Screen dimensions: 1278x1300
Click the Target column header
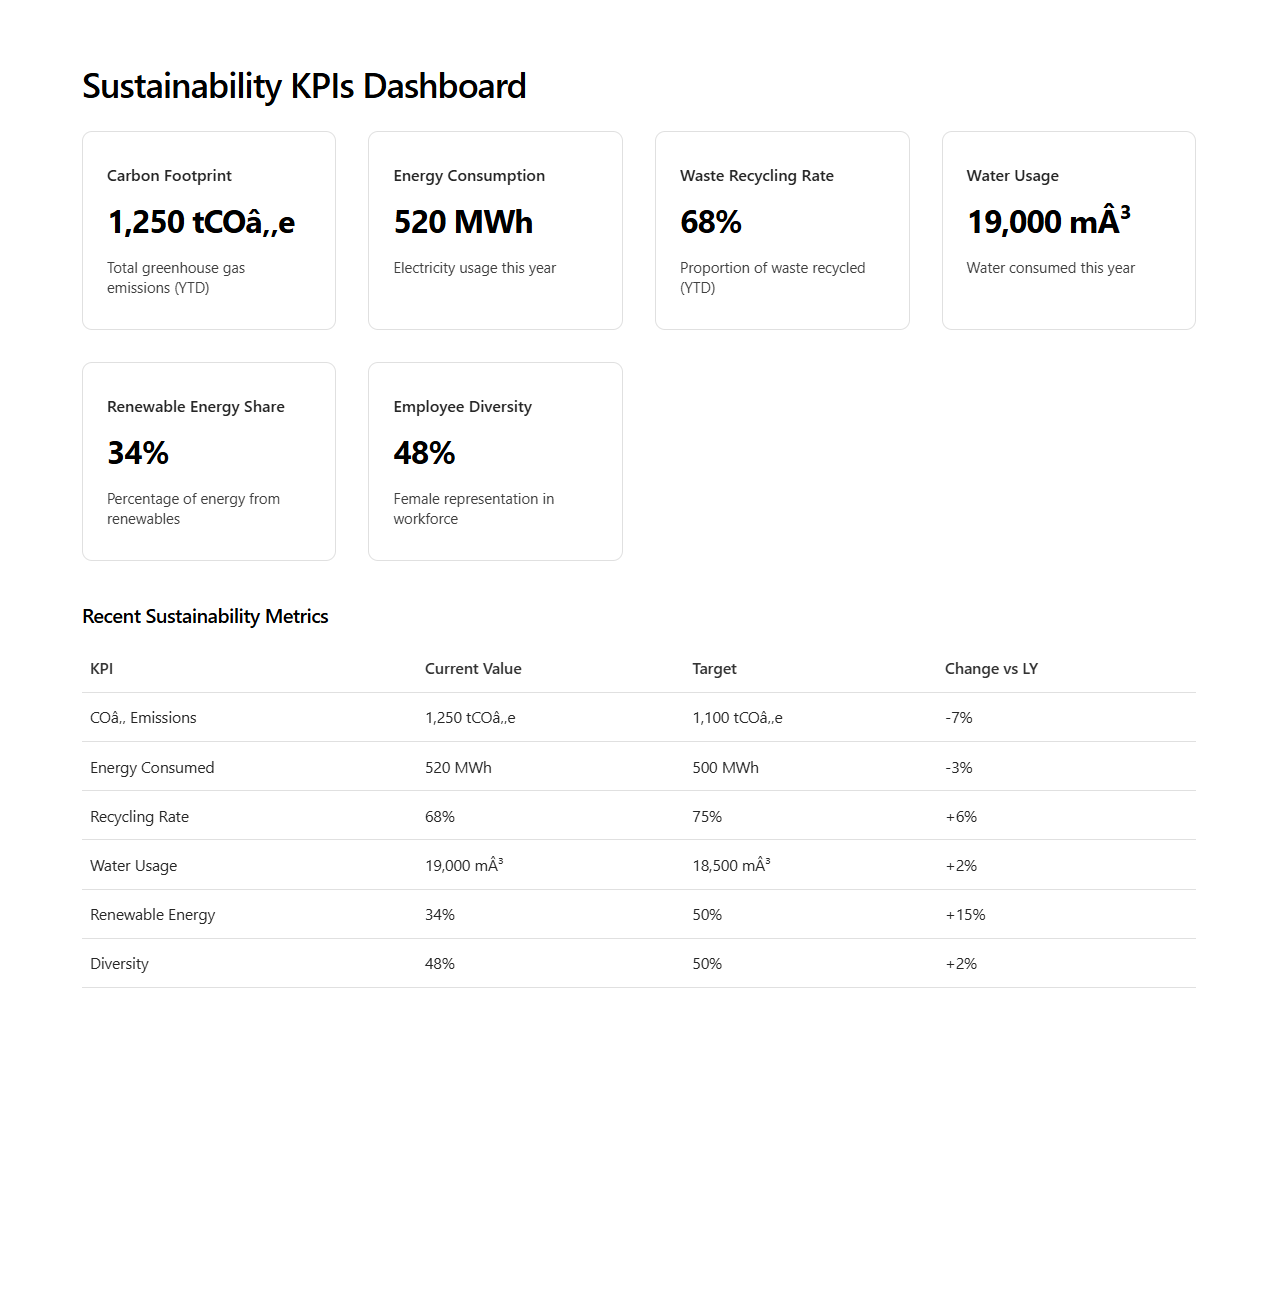coord(713,668)
